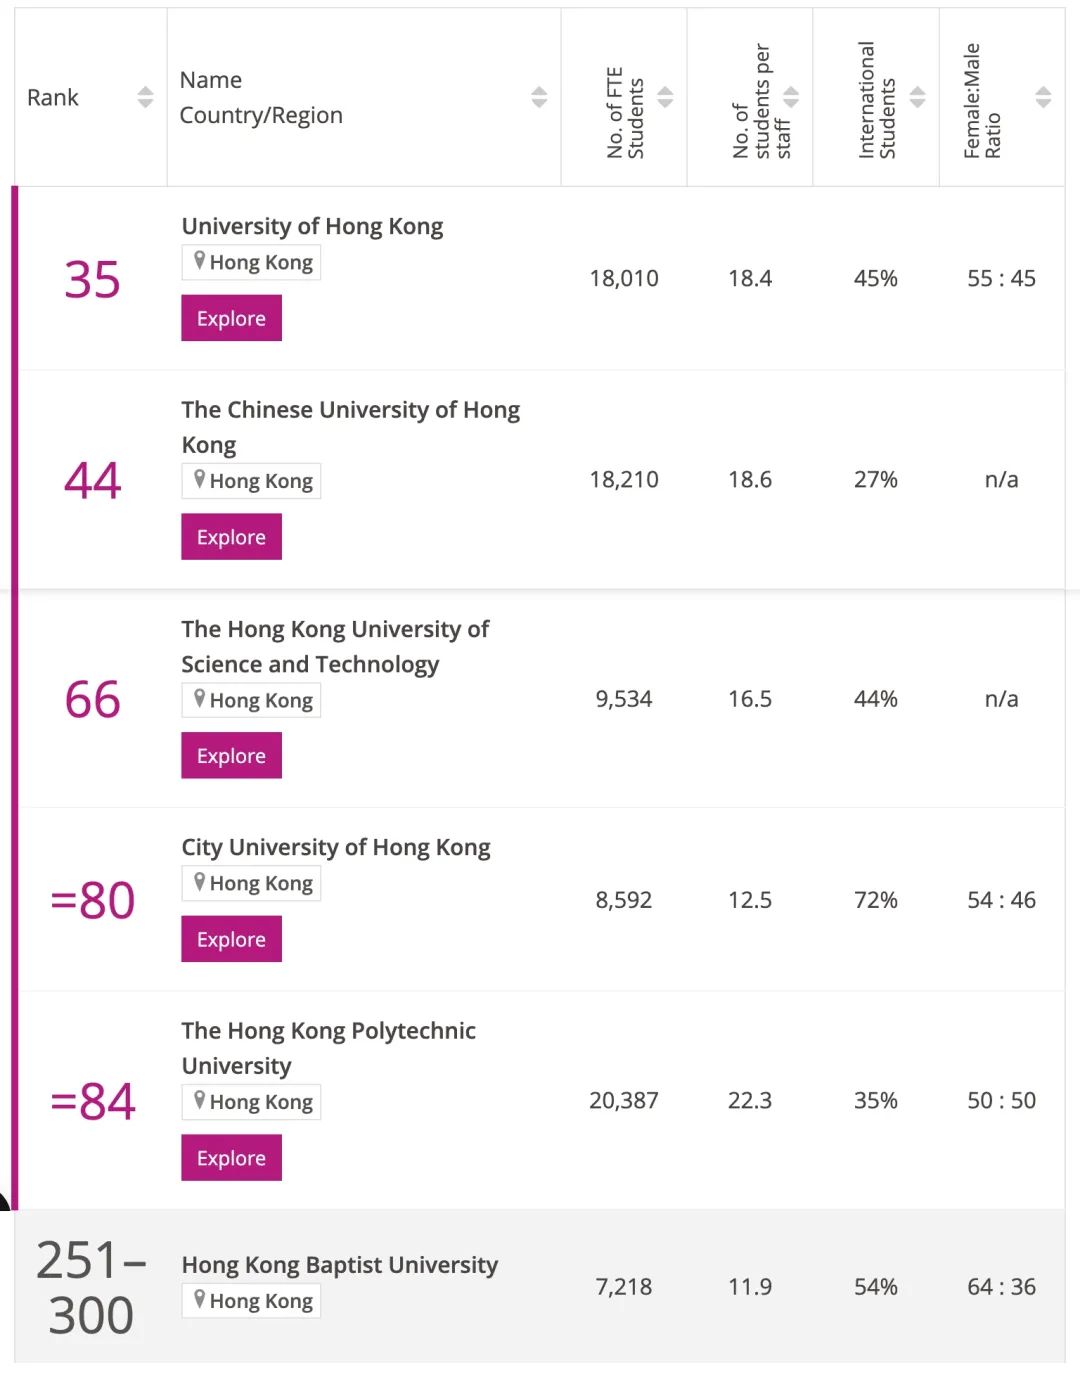
Task: Click location pin under City University
Action: 200,882
